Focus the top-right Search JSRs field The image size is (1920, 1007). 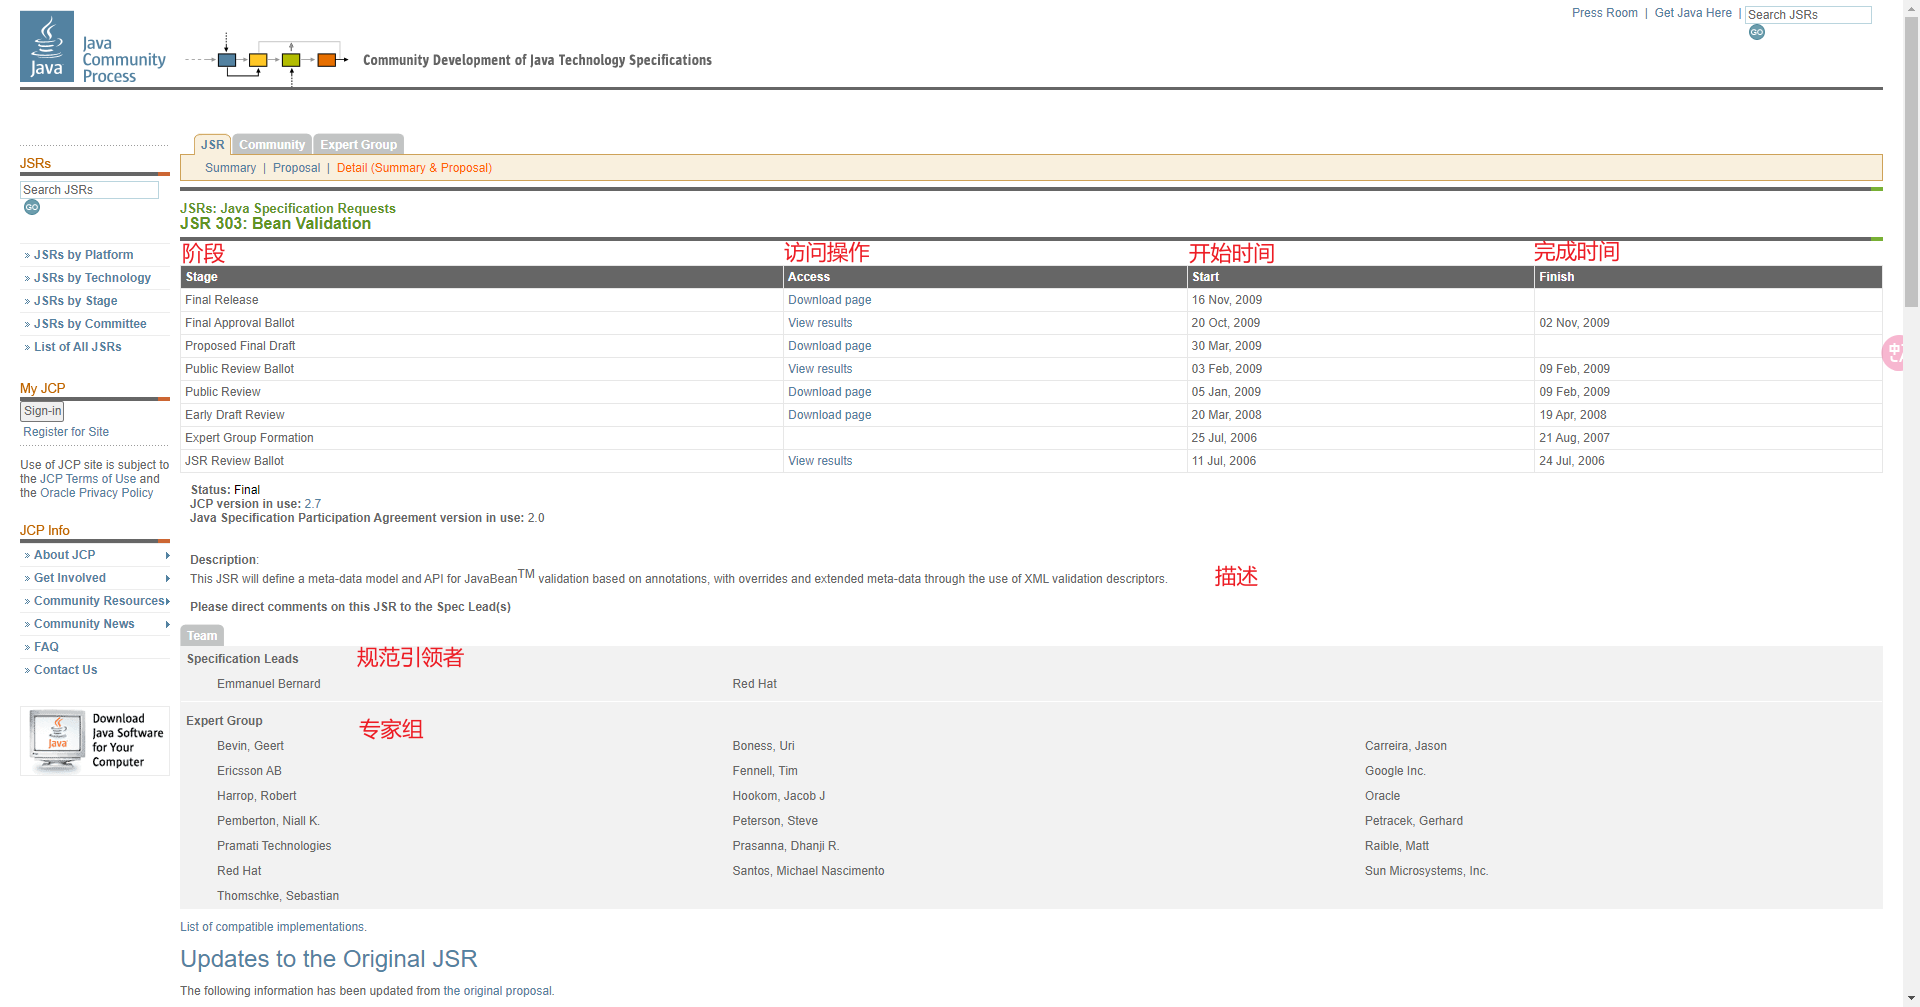pyautogui.click(x=1808, y=15)
